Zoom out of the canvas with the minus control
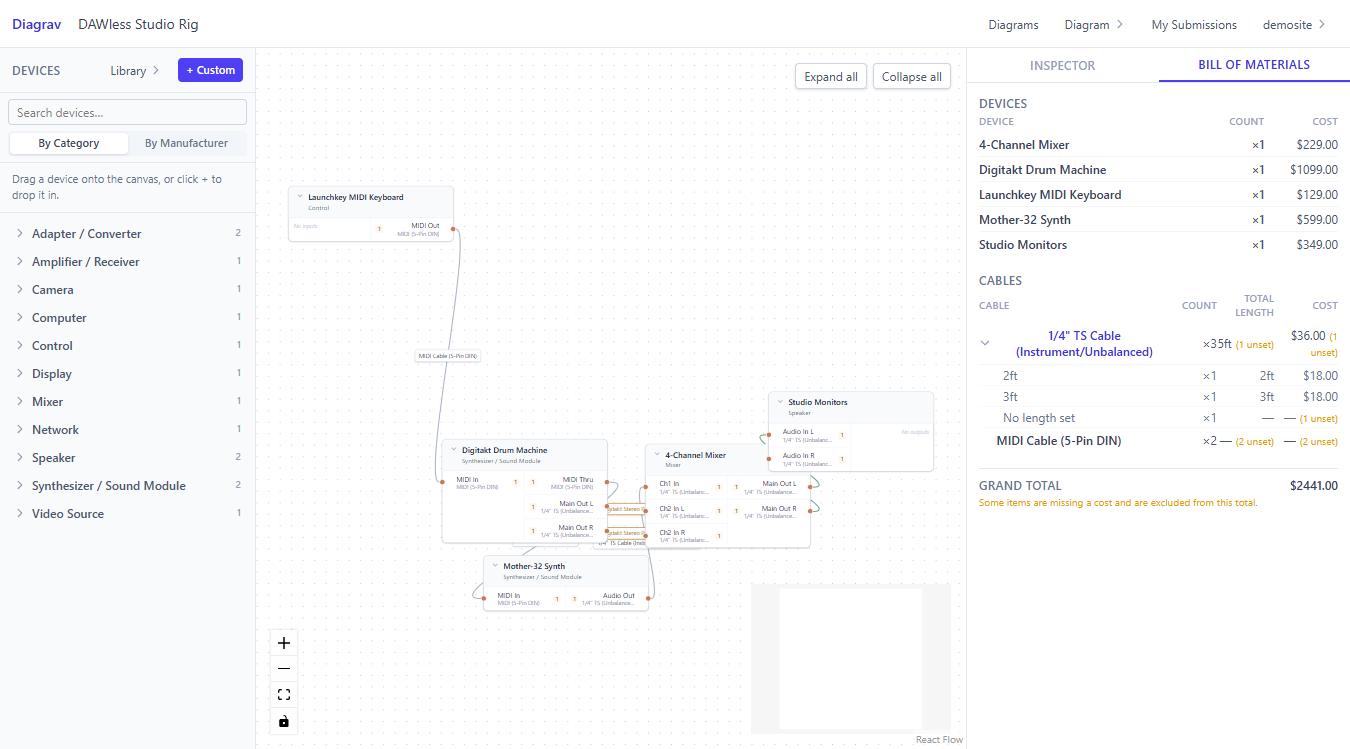 [x=284, y=669]
